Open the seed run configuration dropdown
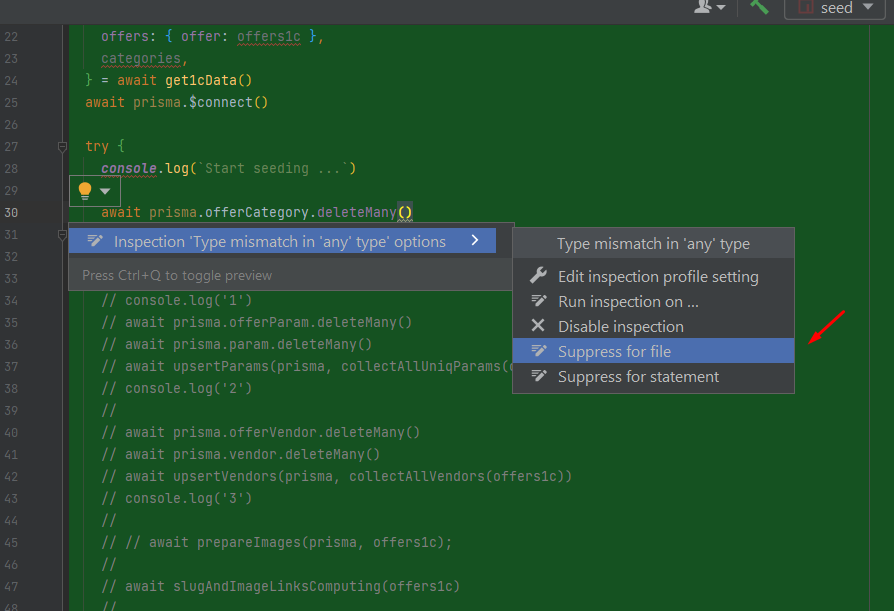 click(835, 8)
